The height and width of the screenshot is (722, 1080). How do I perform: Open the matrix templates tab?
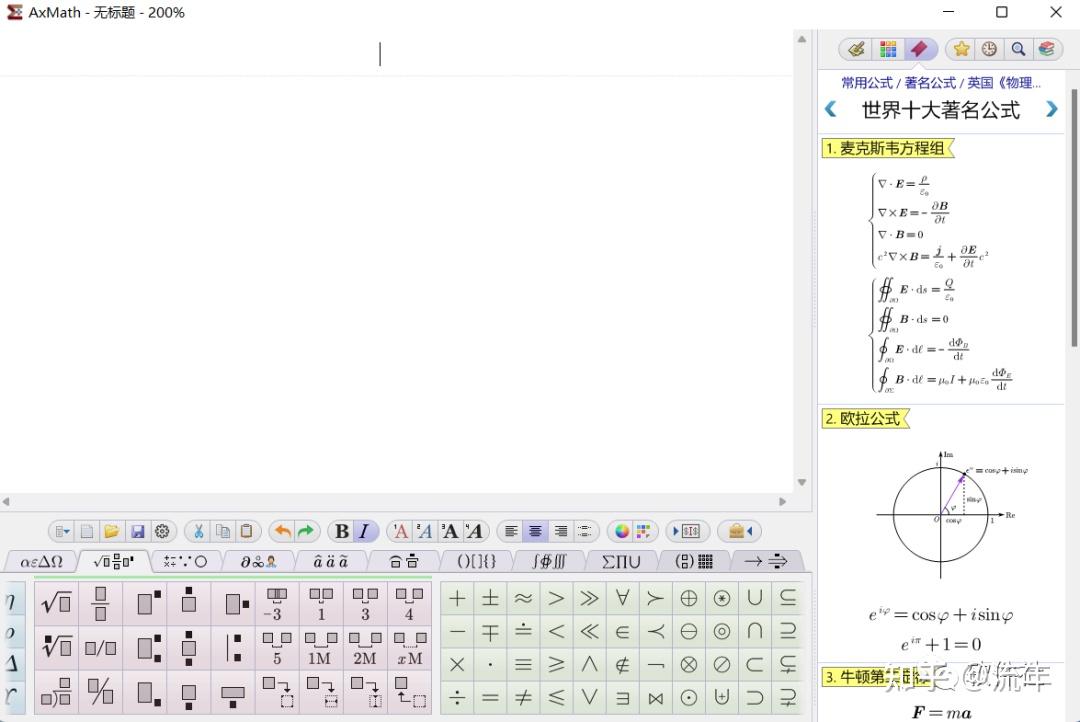694,561
